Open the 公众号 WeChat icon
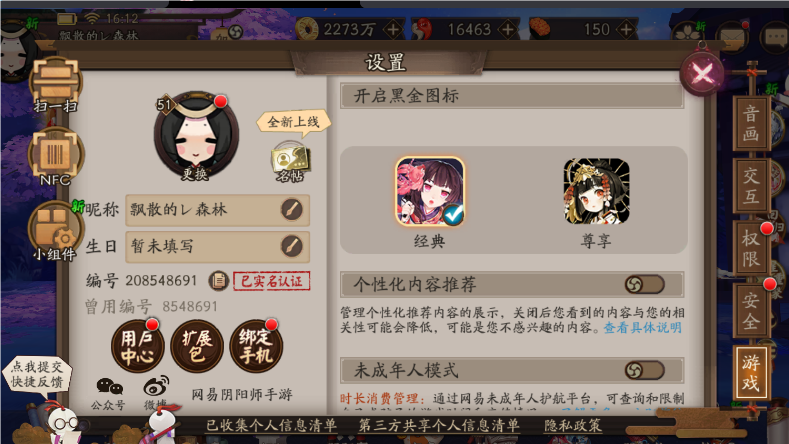The height and width of the screenshot is (444, 789). tap(109, 394)
